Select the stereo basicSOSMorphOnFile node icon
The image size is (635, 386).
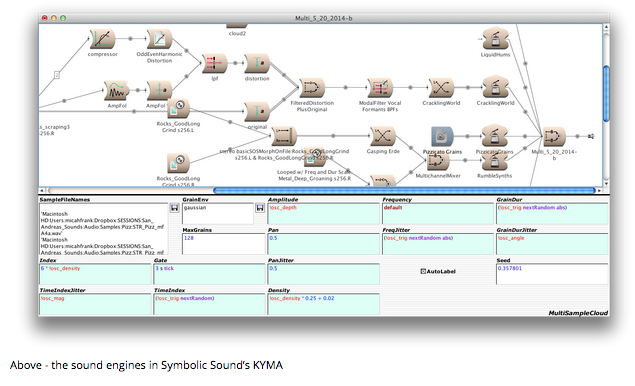[x=284, y=136]
